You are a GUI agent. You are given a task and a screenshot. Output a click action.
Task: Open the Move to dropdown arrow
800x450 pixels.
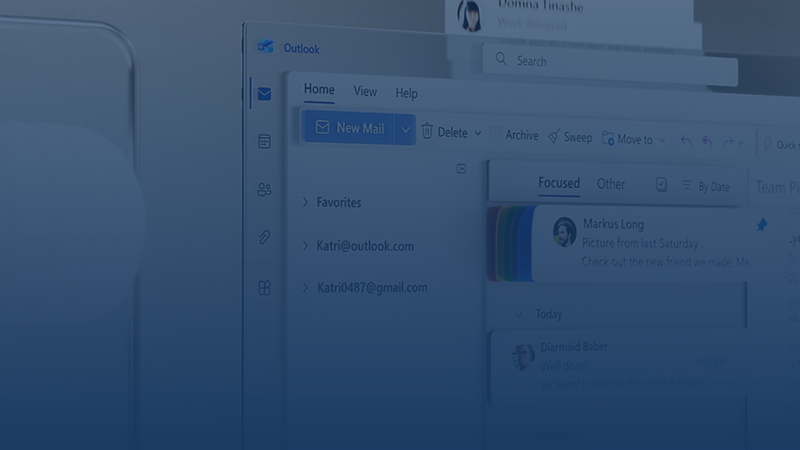662,140
